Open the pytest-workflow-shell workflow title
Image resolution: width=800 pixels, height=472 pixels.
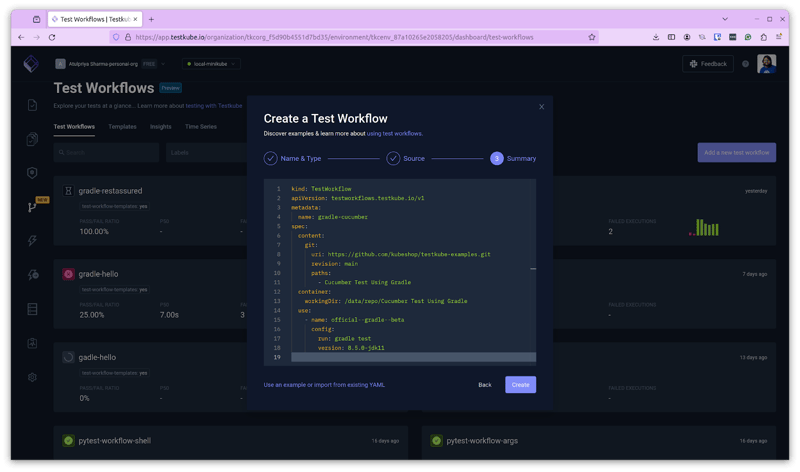tap(114, 440)
